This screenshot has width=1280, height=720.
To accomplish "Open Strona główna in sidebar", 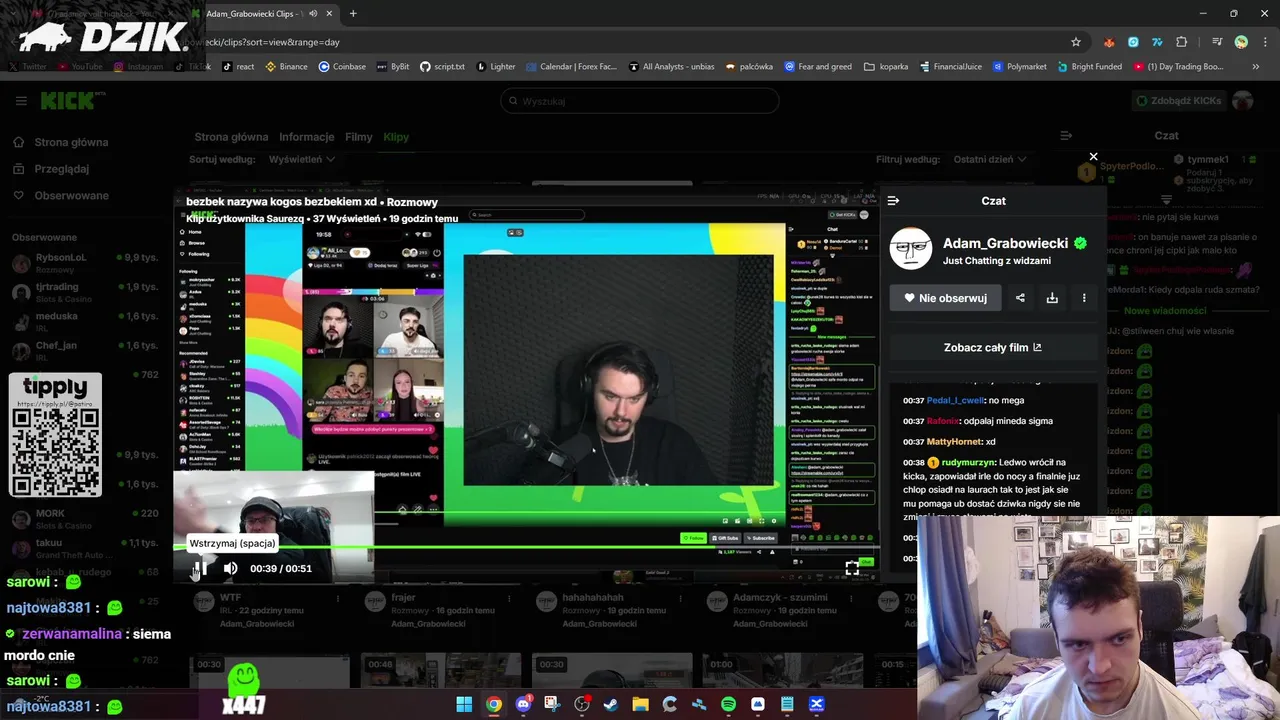I will click(60, 142).
